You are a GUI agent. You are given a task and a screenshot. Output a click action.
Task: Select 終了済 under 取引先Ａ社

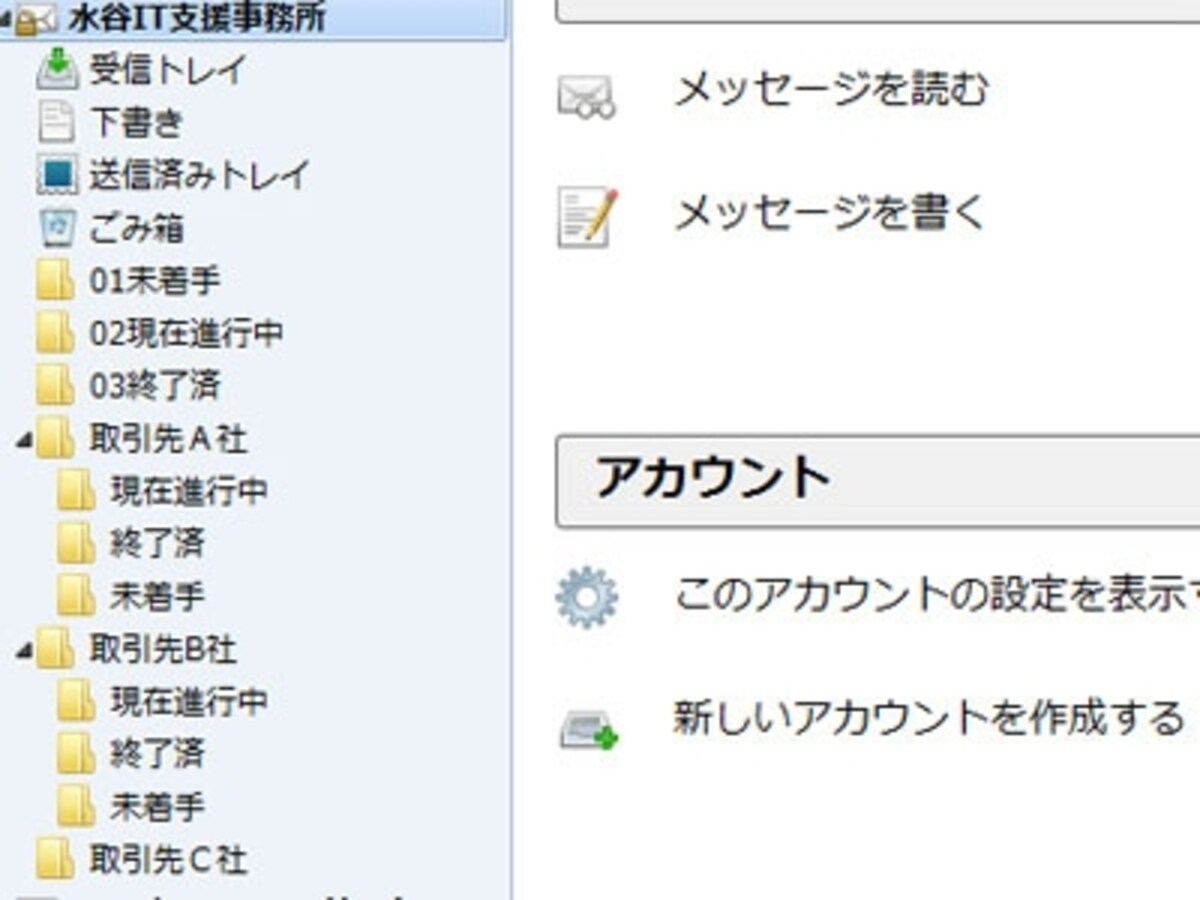pyautogui.click(x=157, y=544)
